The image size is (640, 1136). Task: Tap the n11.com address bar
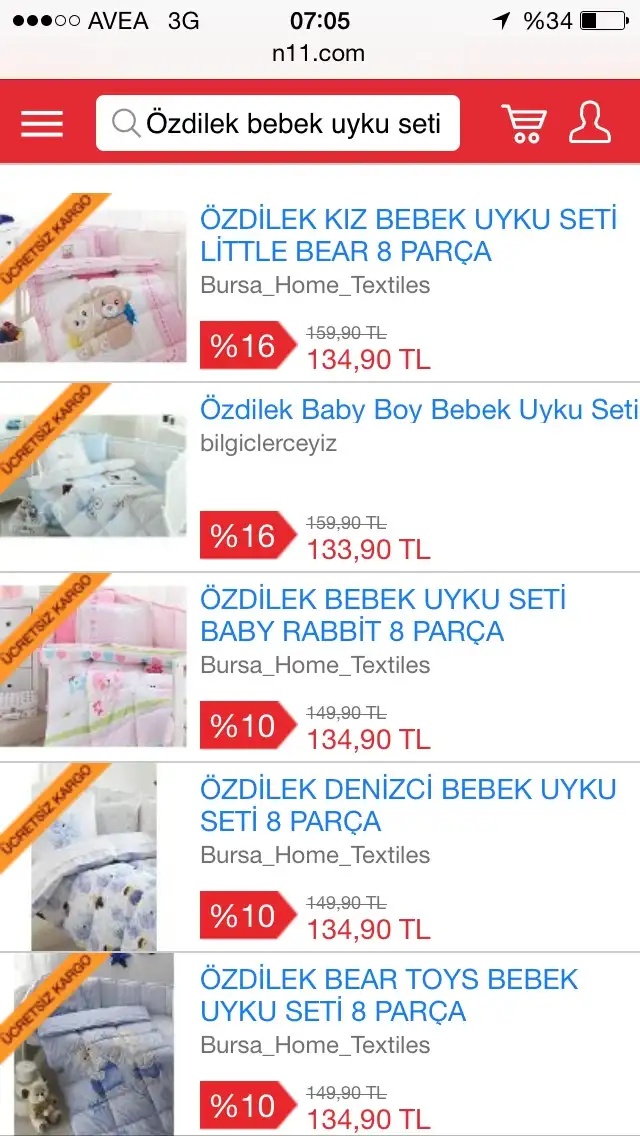[x=319, y=53]
